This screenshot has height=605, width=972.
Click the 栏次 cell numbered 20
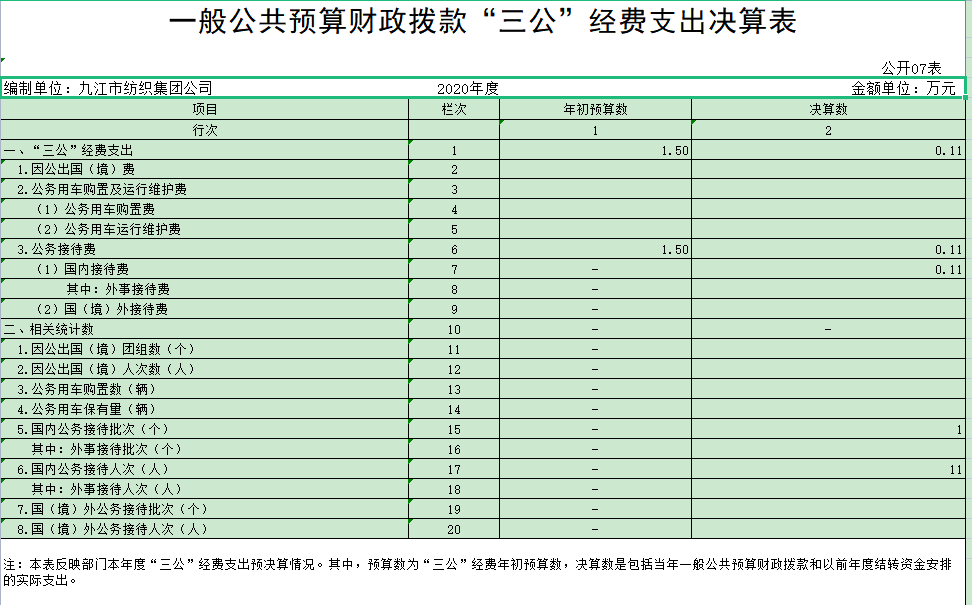pos(454,529)
